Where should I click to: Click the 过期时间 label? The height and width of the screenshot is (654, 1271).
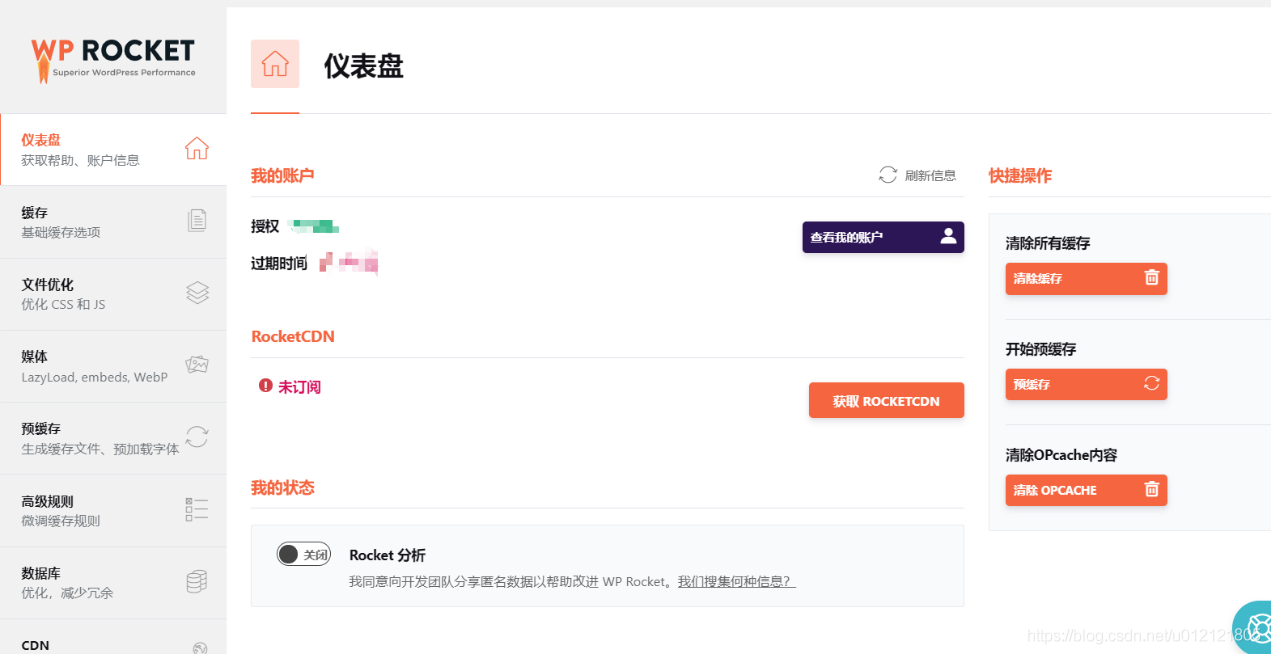point(279,263)
